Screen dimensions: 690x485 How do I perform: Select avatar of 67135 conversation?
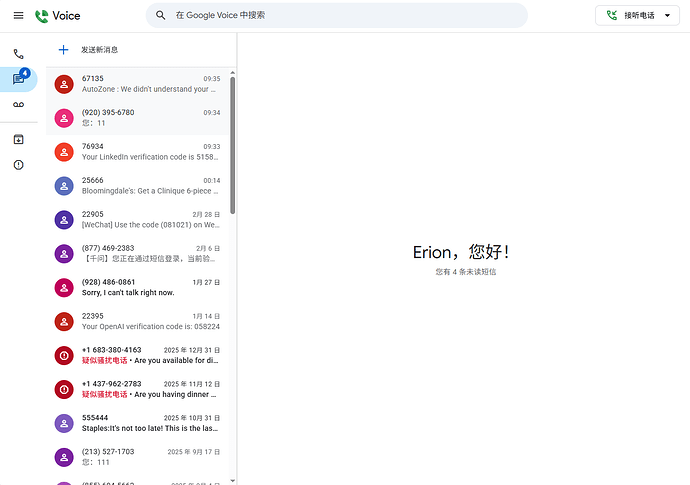click(x=64, y=84)
